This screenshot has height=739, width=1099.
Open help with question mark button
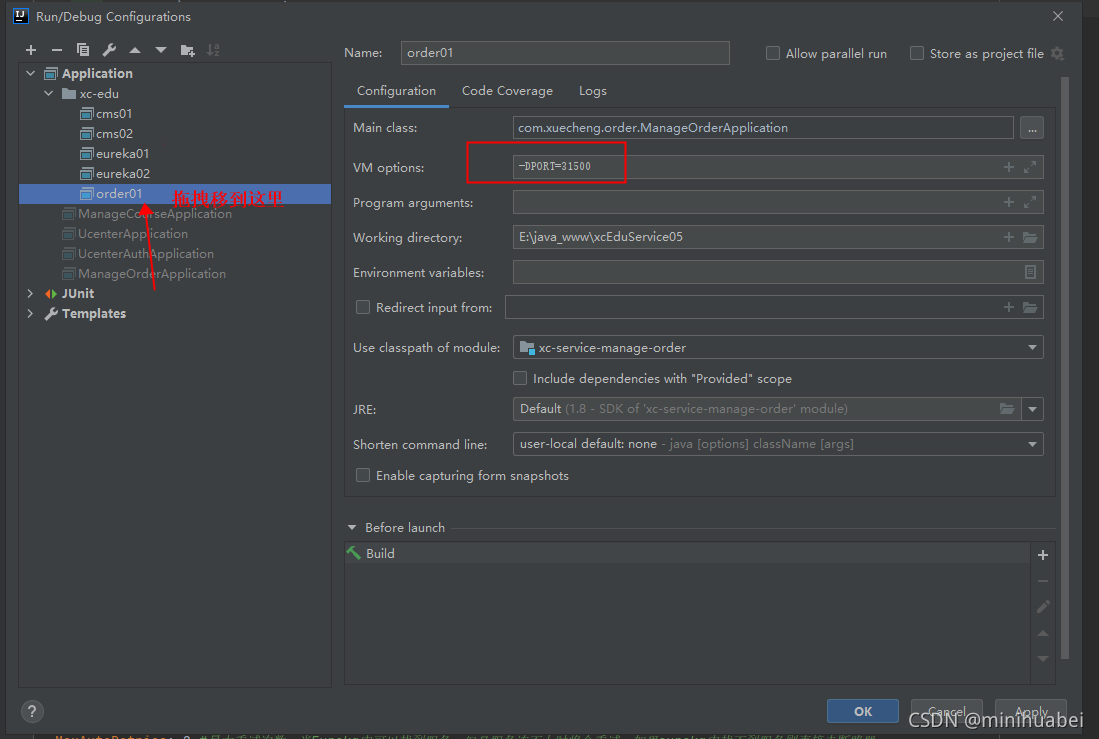coord(32,712)
